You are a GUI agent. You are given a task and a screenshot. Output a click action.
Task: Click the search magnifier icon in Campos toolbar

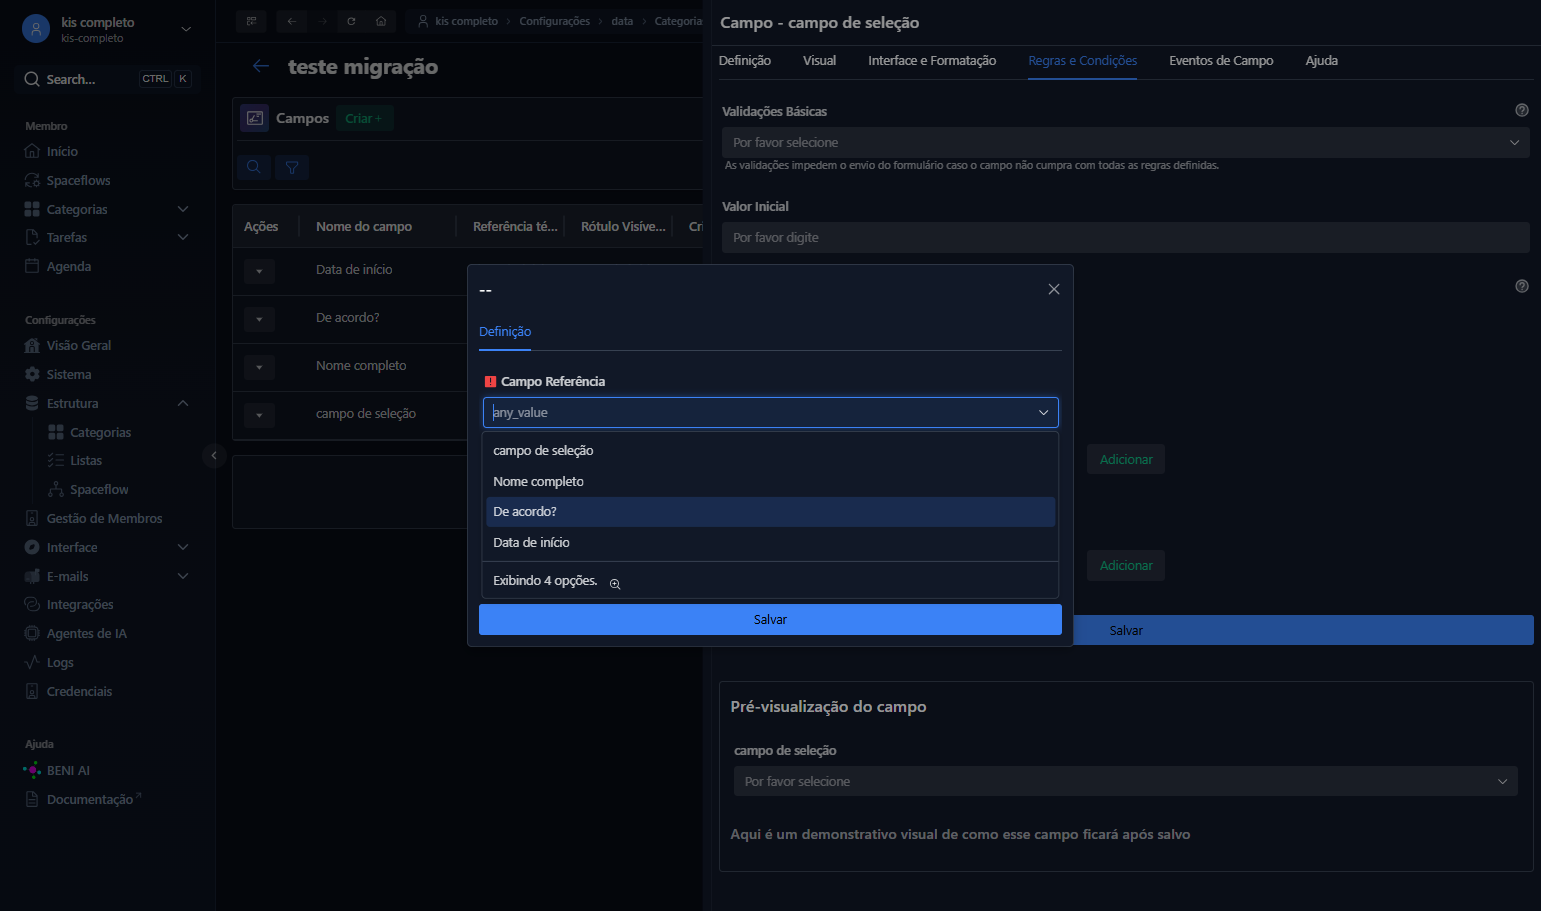pos(254,167)
